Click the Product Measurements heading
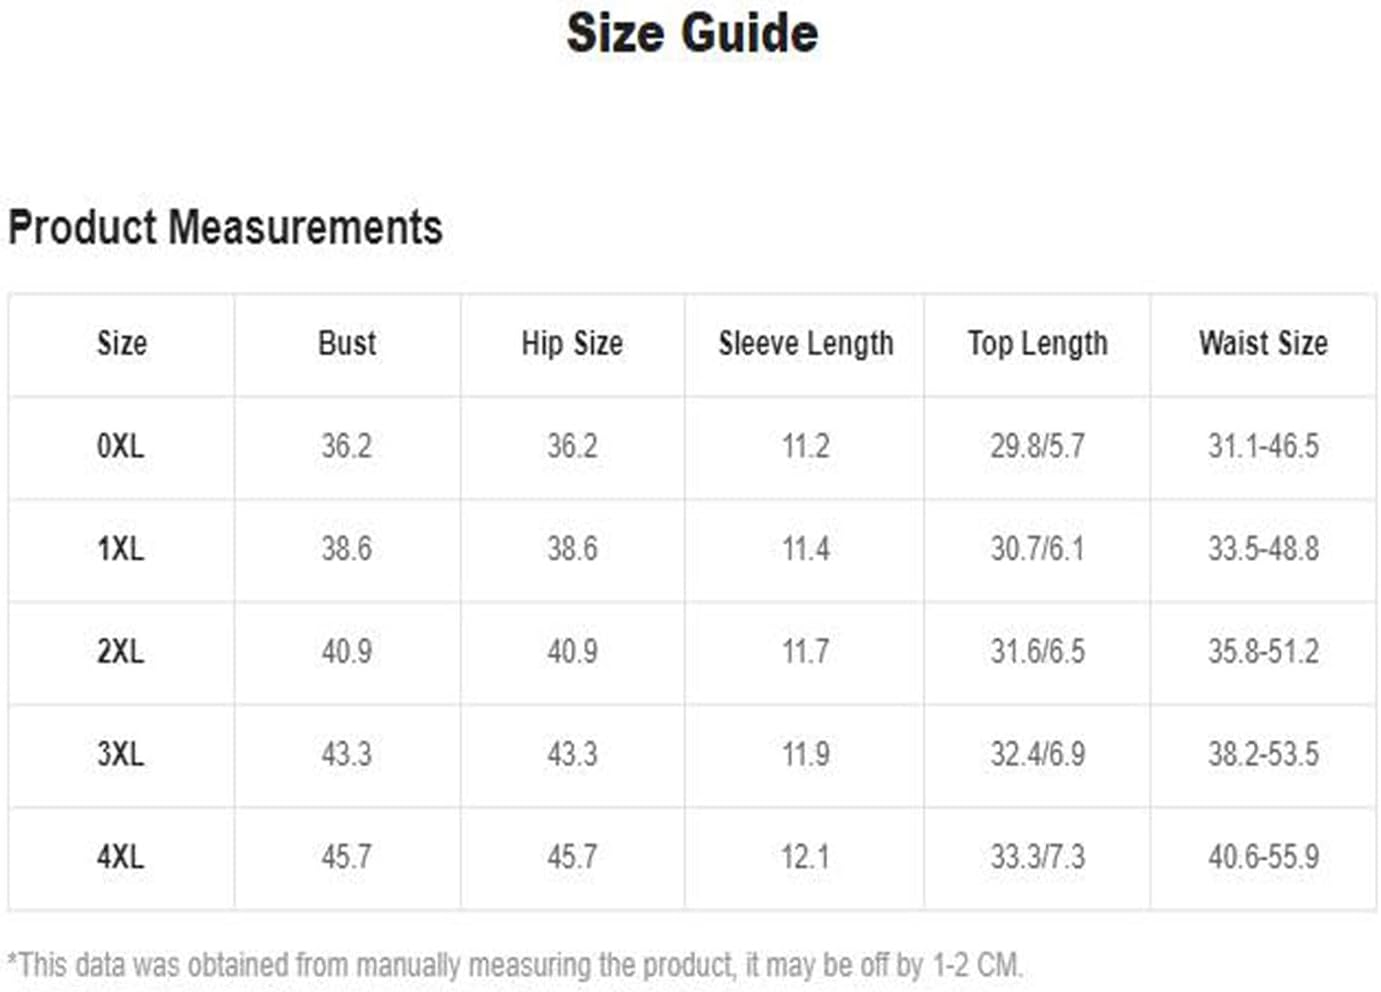Image resolution: width=1381 pixels, height=992 pixels. coord(225,227)
